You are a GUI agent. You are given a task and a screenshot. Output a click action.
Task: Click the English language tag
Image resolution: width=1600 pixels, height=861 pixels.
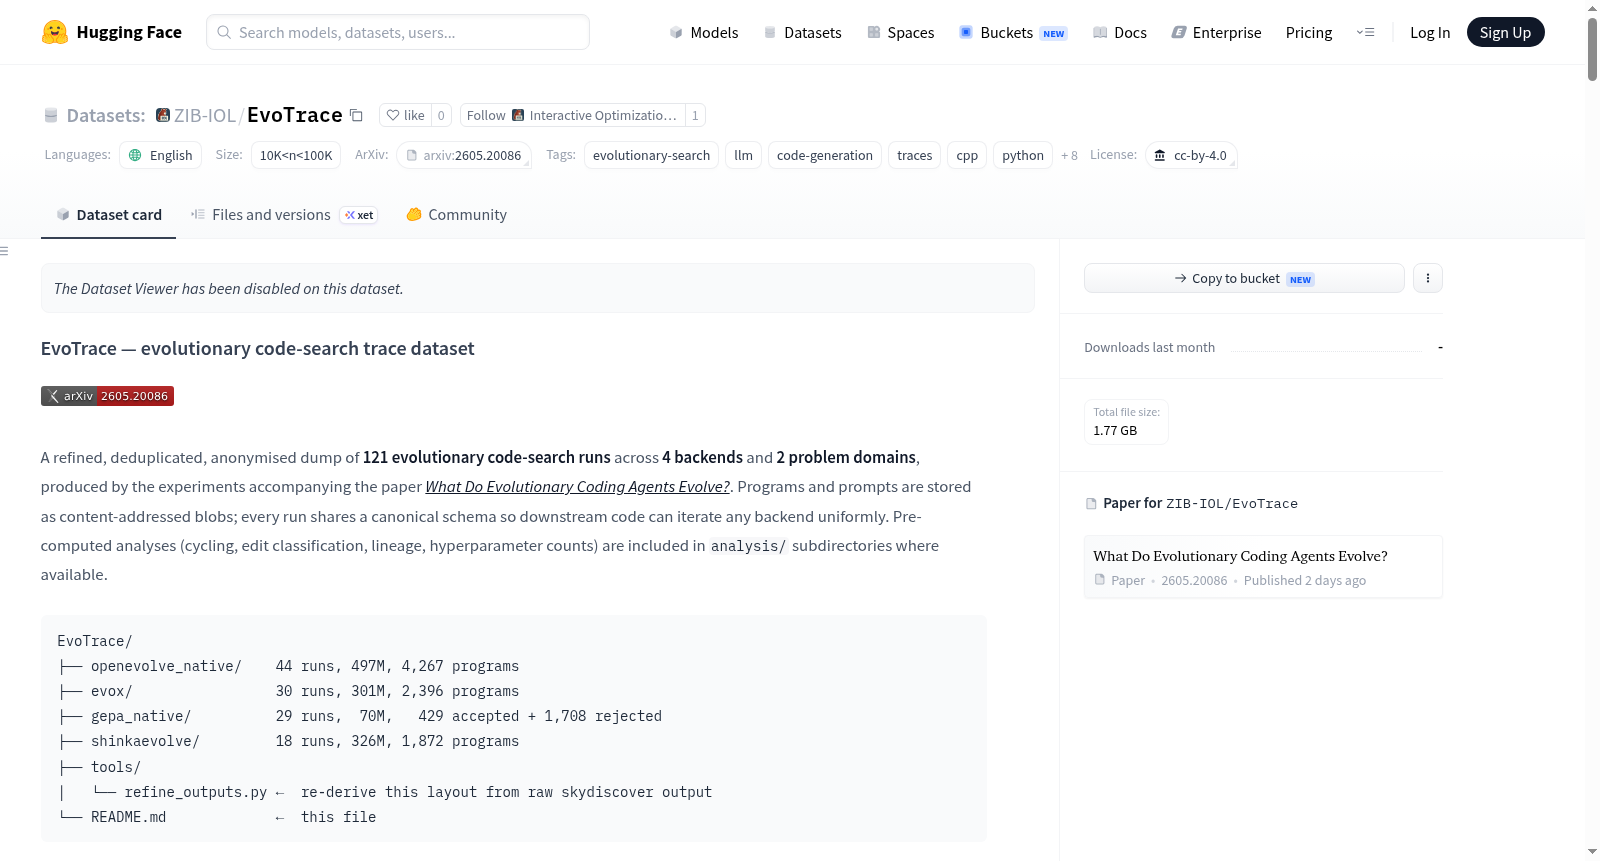point(161,155)
